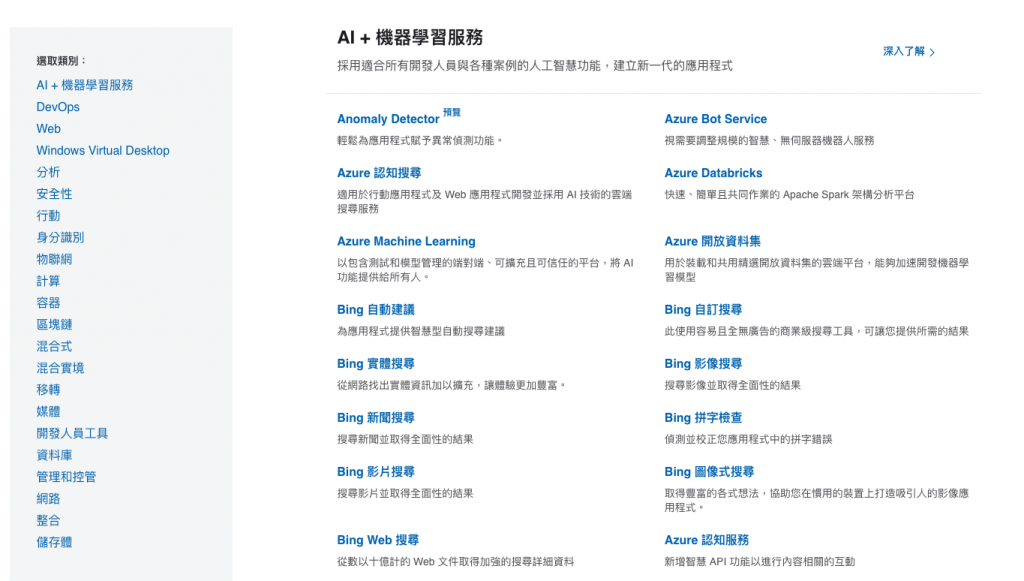Open Bing 新聞搜尋
1024x581 pixels.
click(376, 418)
